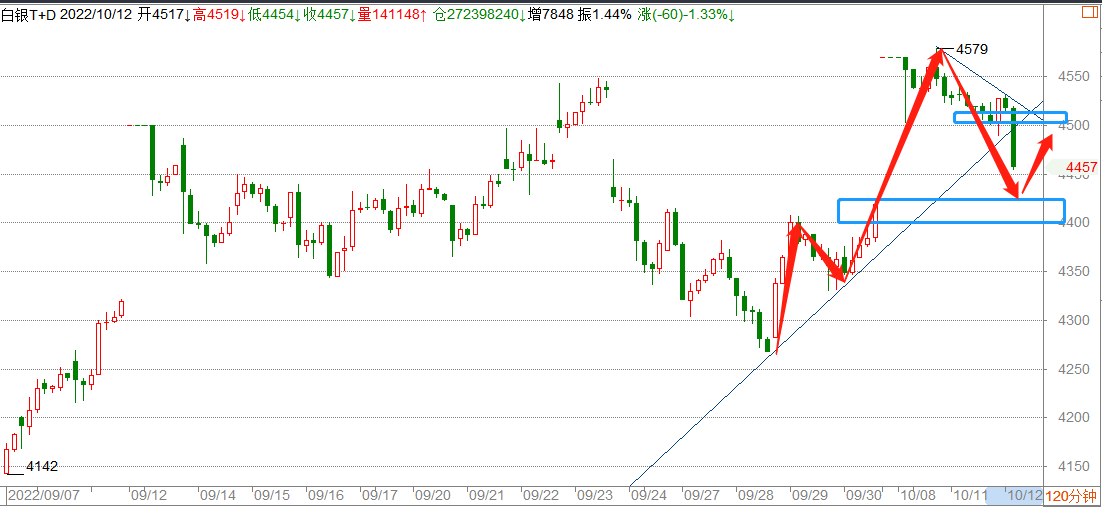Select the 09/16 date on time axis
1102x507 pixels.
[x=324, y=495]
